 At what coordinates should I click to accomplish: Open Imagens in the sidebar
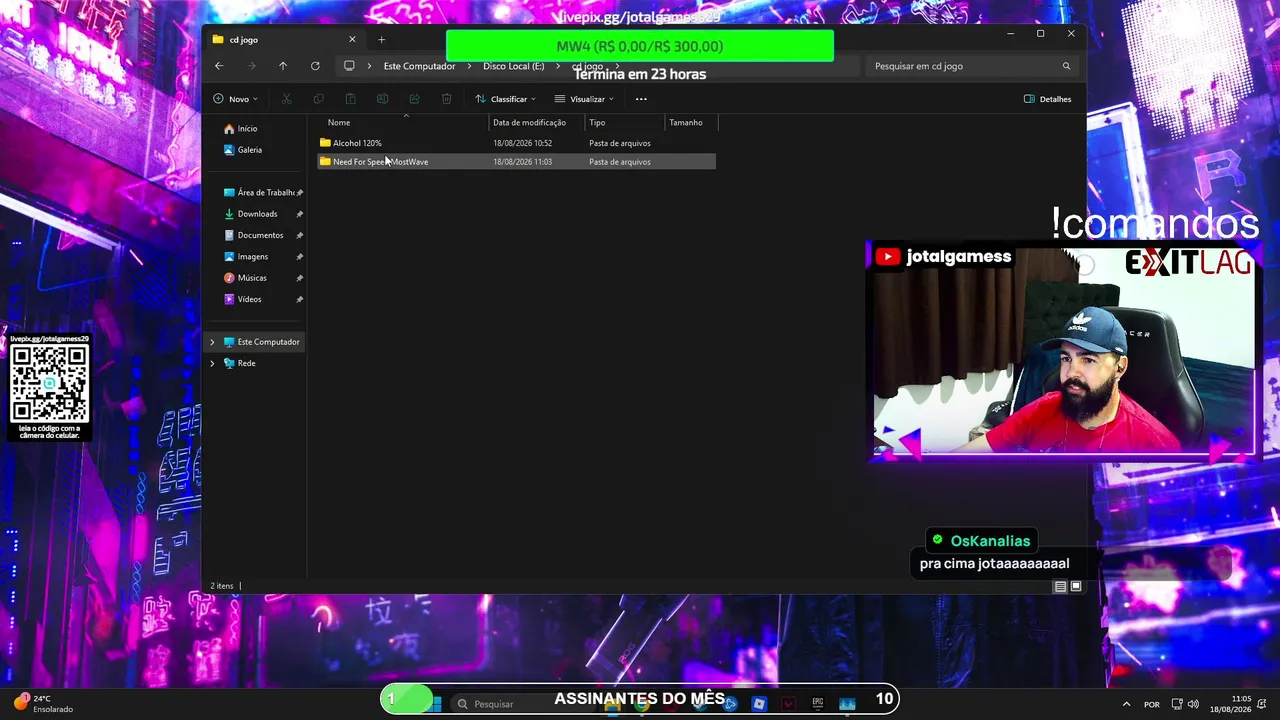(246, 257)
